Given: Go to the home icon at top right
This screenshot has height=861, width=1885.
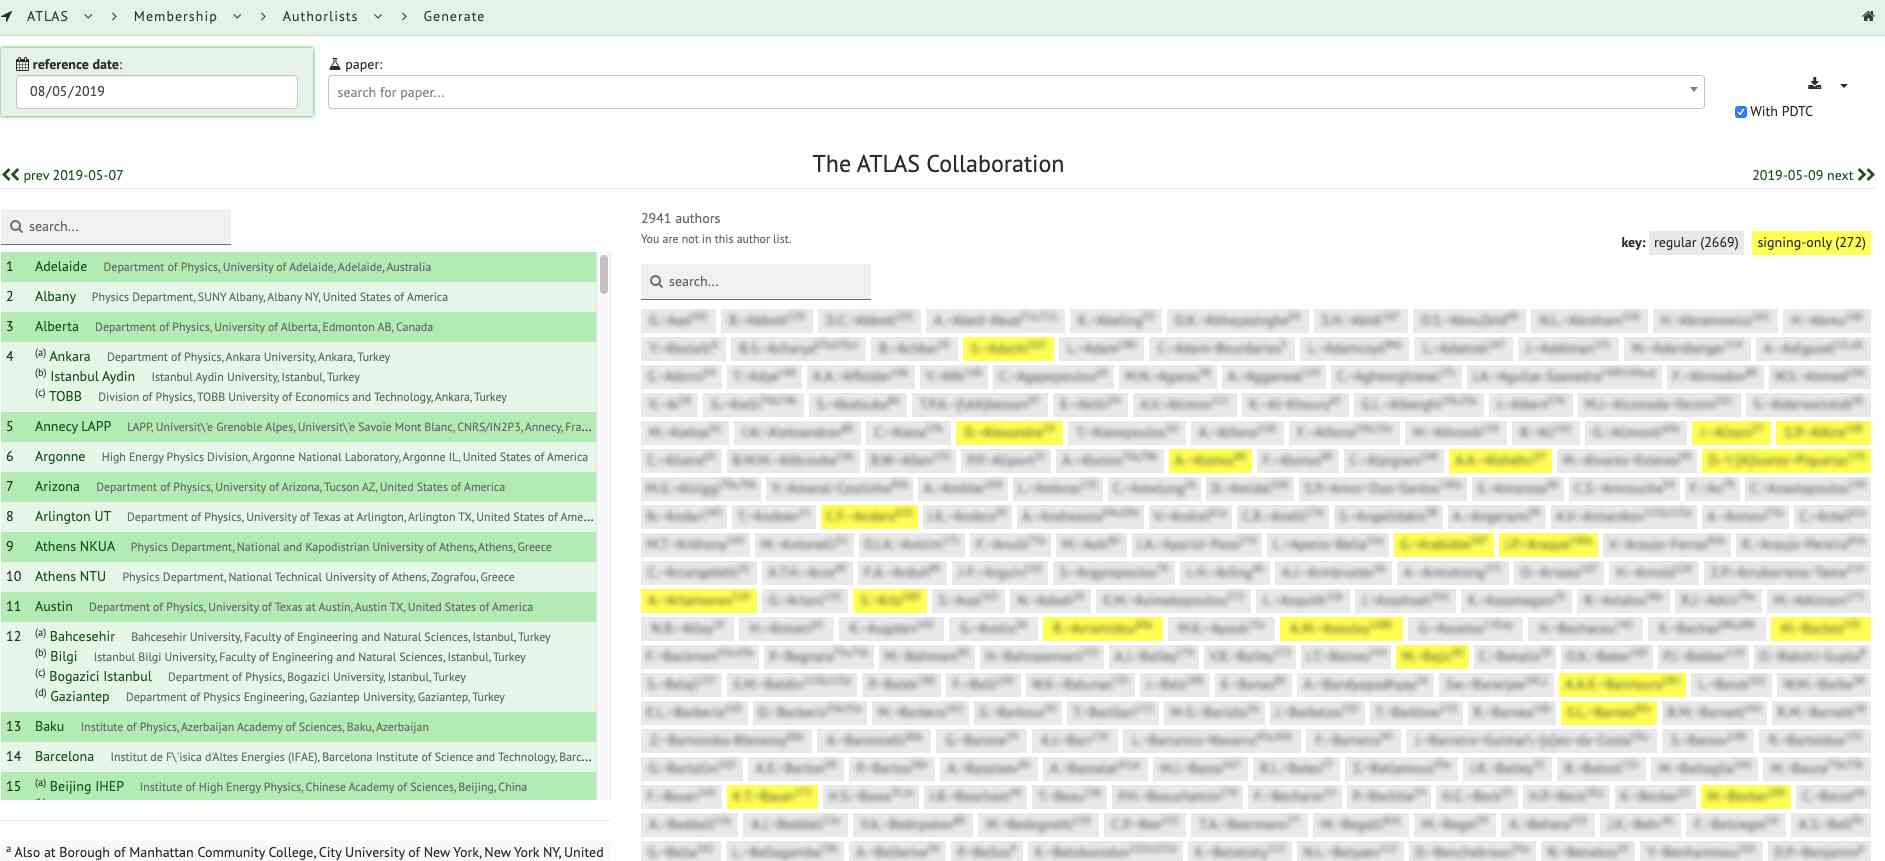Looking at the screenshot, I should click(1867, 16).
